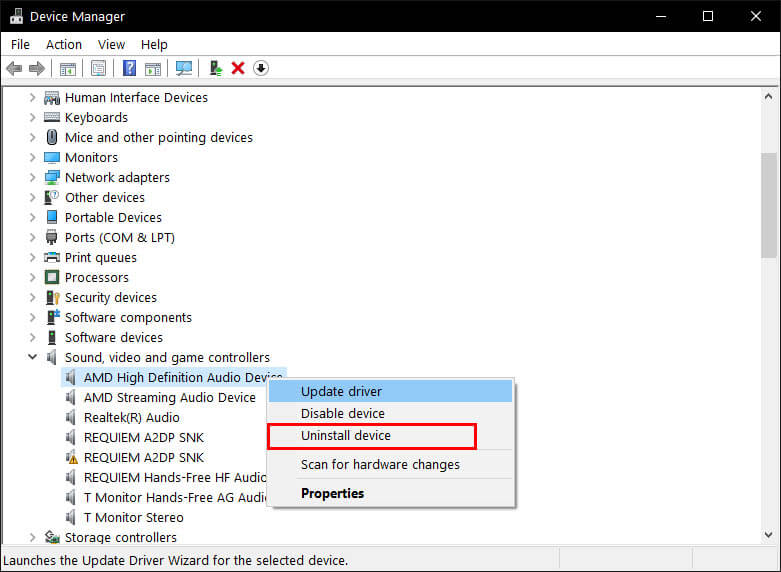Image resolution: width=781 pixels, height=572 pixels.
Task: Expand the Monitors node
Action: tap(32, 157)
